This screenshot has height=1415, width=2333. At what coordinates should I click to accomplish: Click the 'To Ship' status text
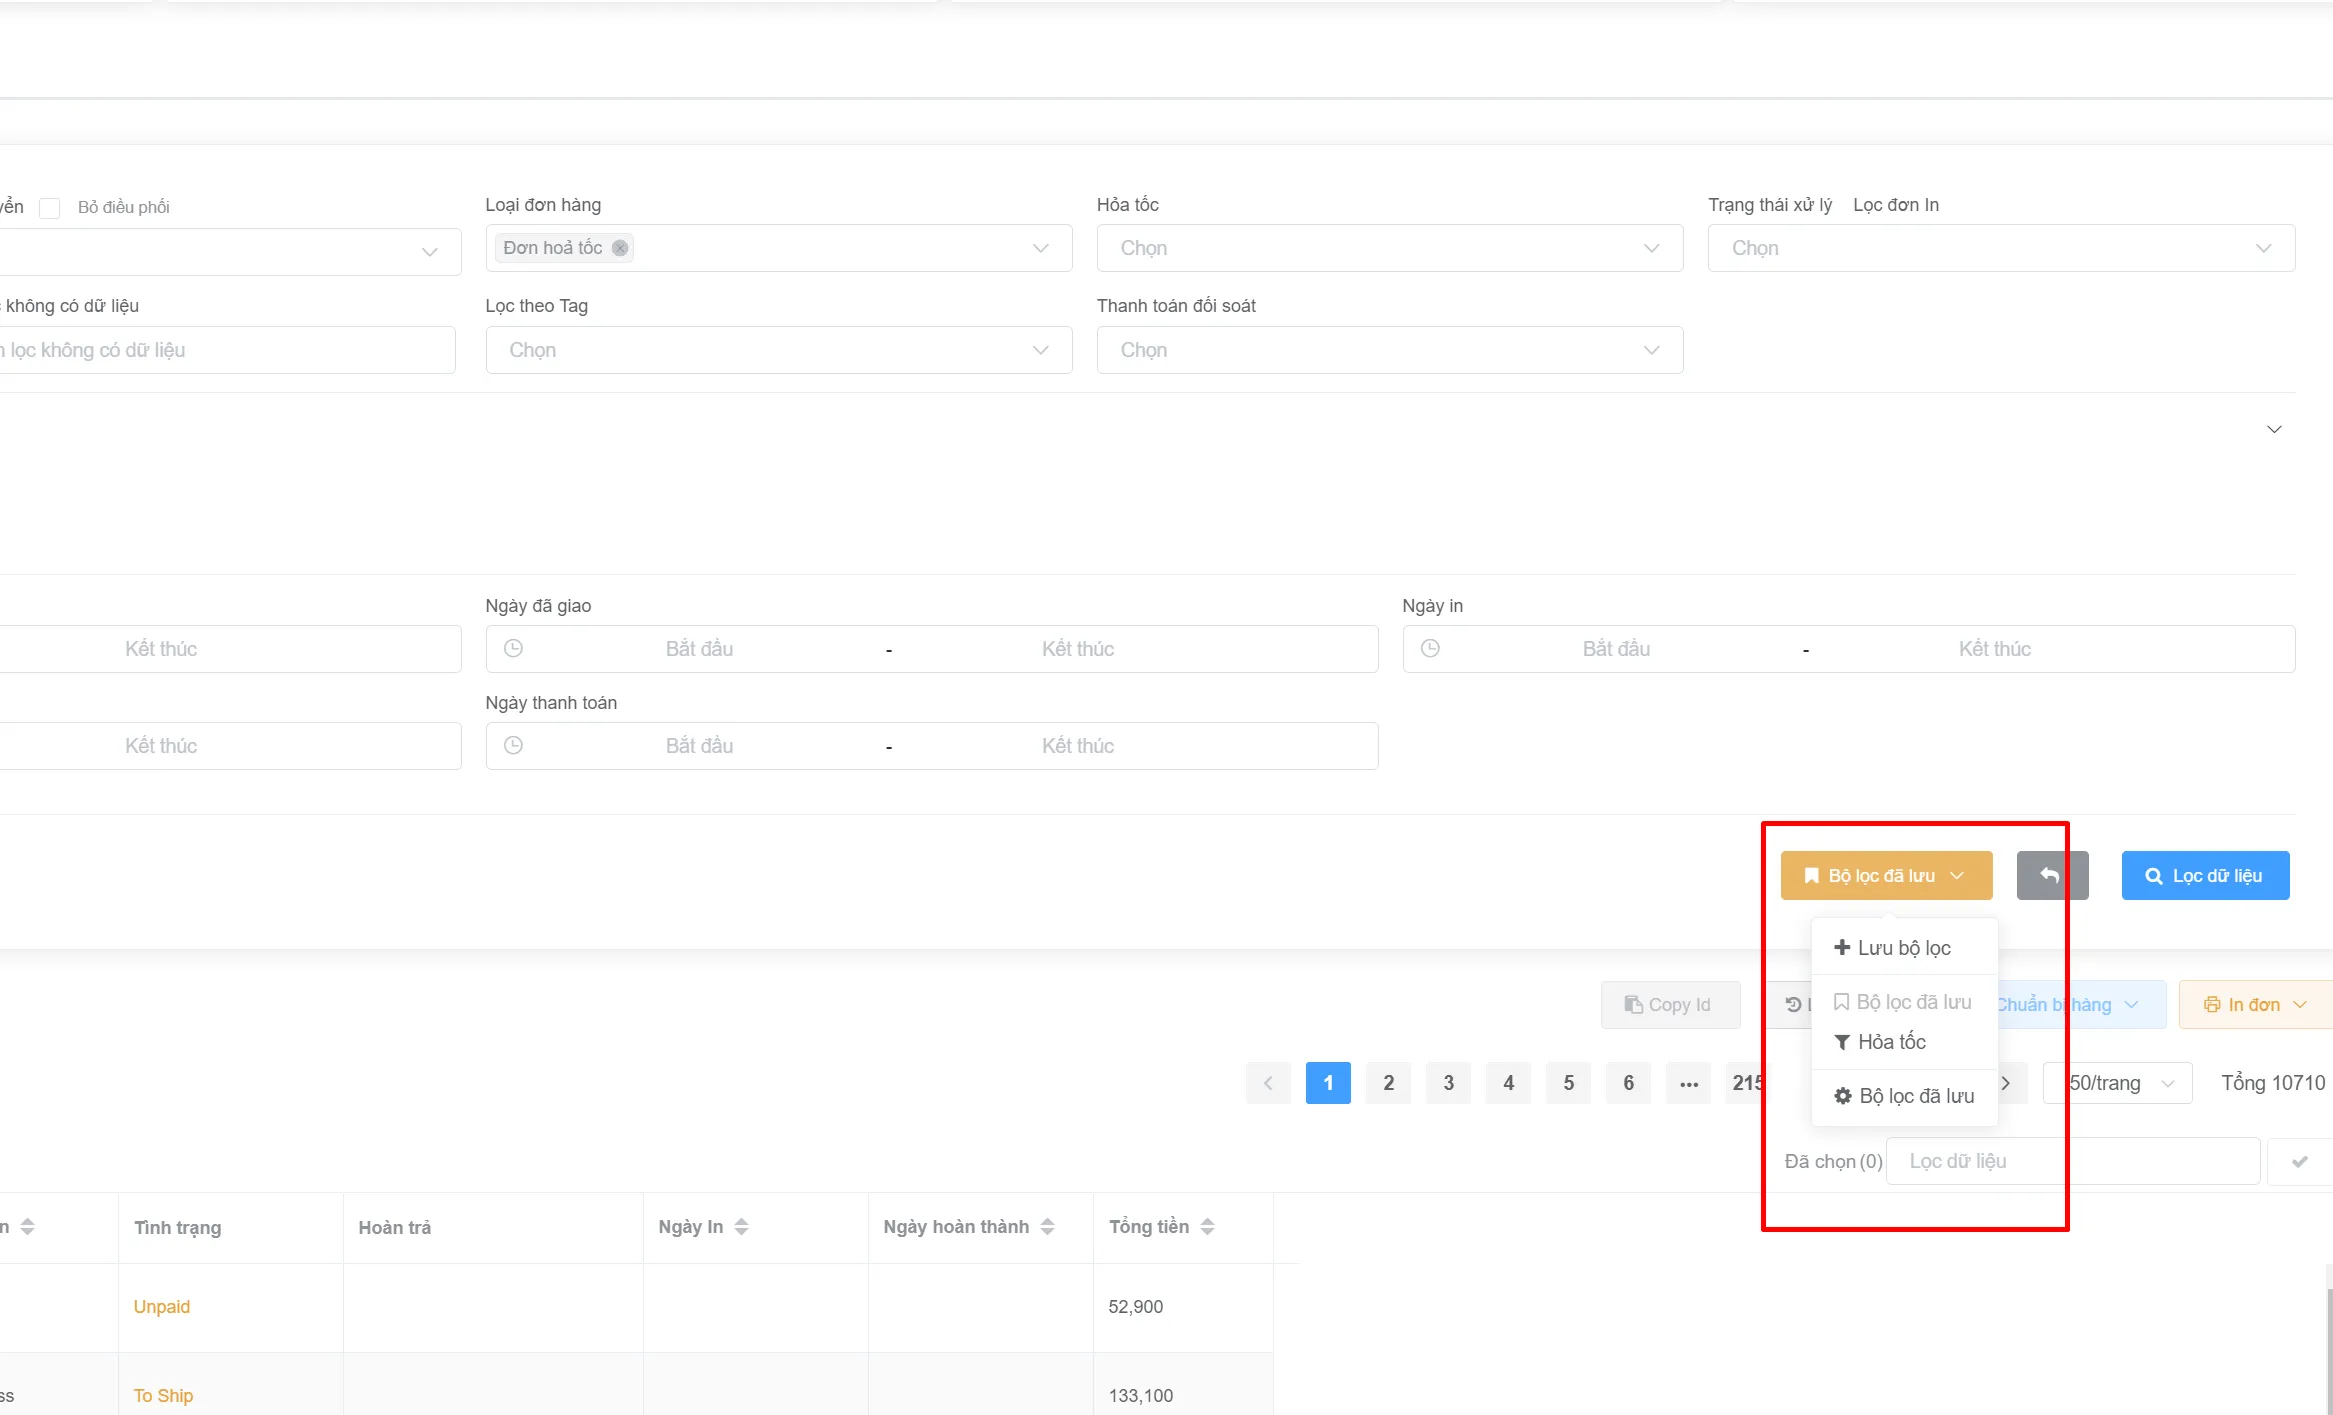tap(163, 1396)
